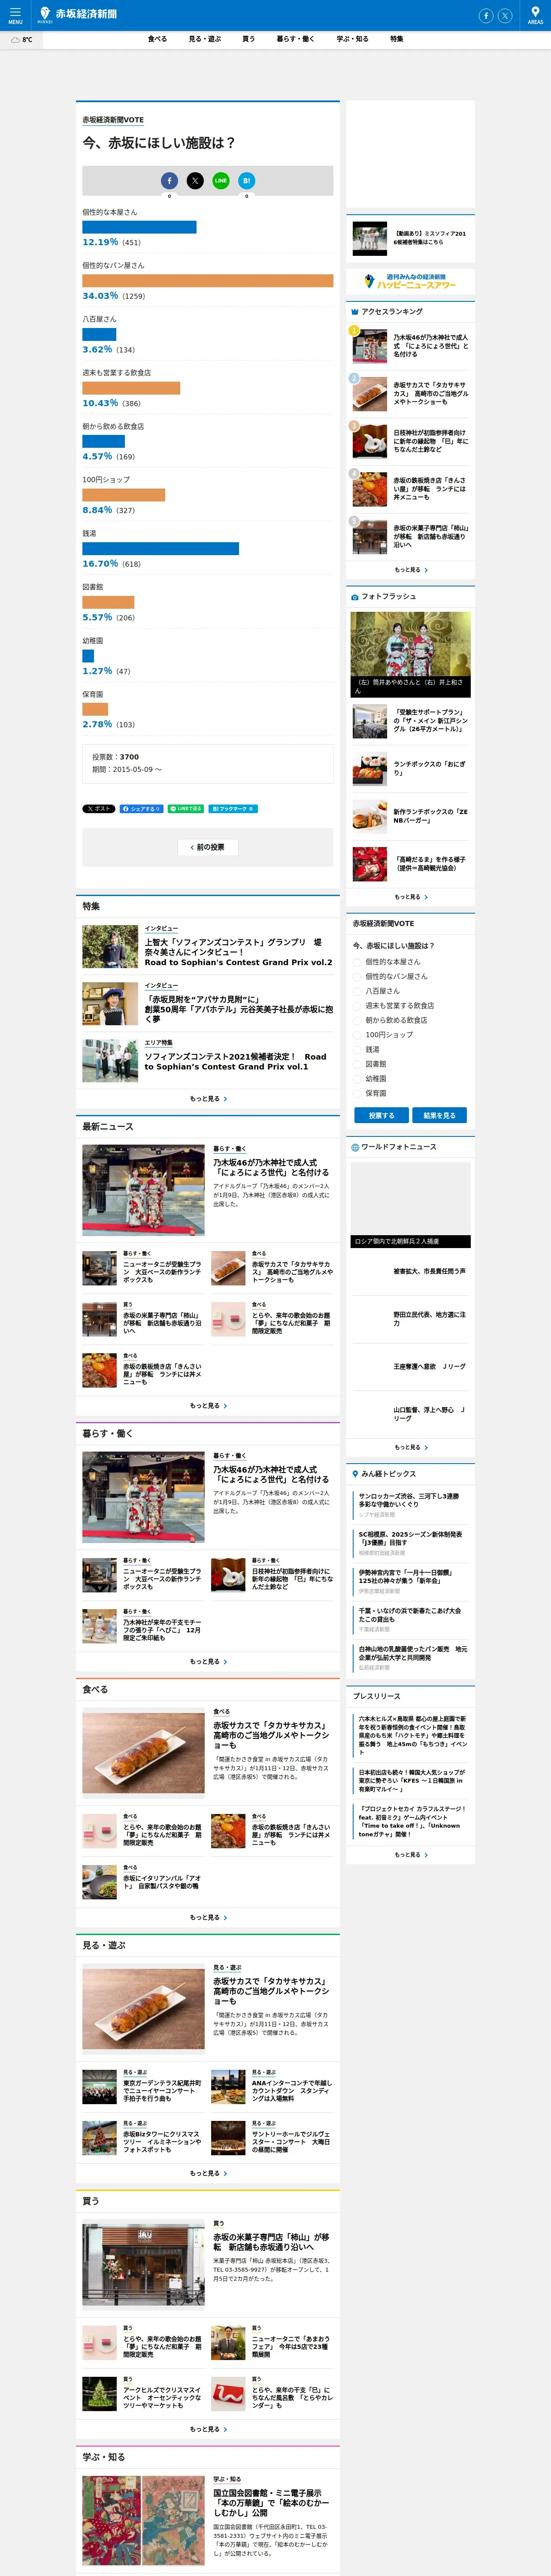Image resolution: width=551 pixels, height=2576 pixels.
Task: Click blue bar for 個性的な本屋さん 12.19%
Action: tap(139, 227)
